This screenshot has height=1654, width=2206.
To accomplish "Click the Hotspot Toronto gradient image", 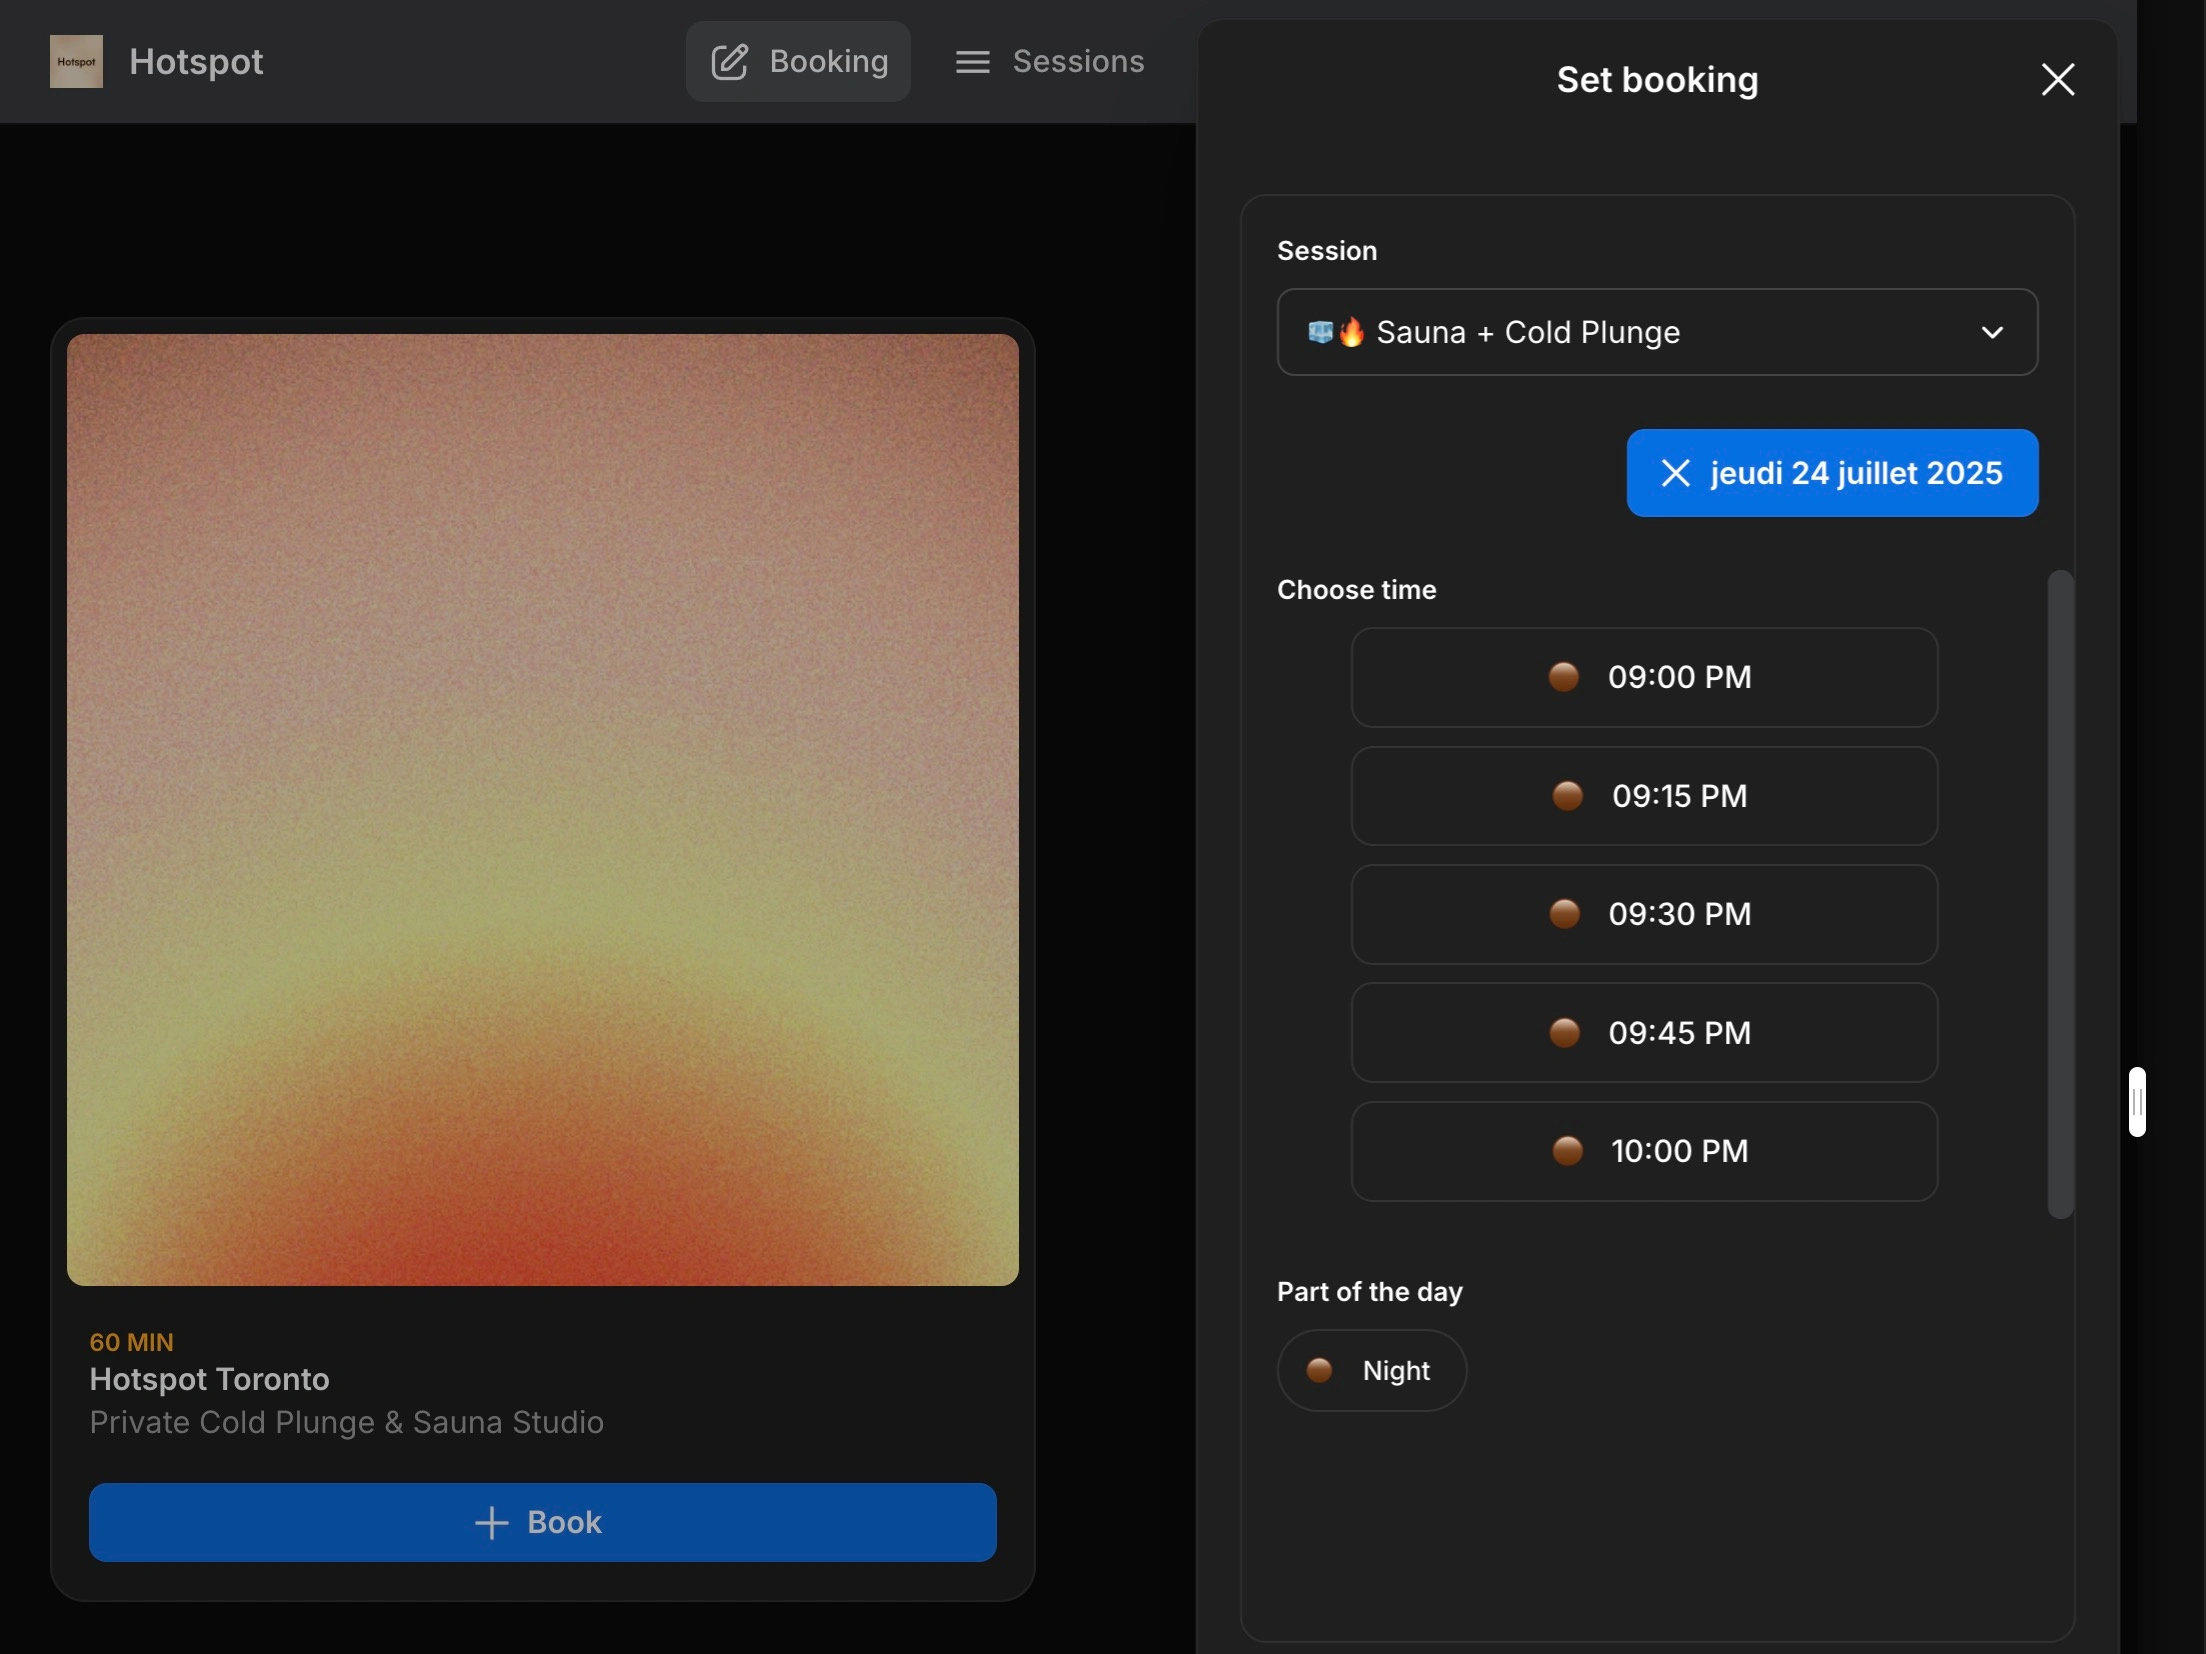I will point(543,809).
